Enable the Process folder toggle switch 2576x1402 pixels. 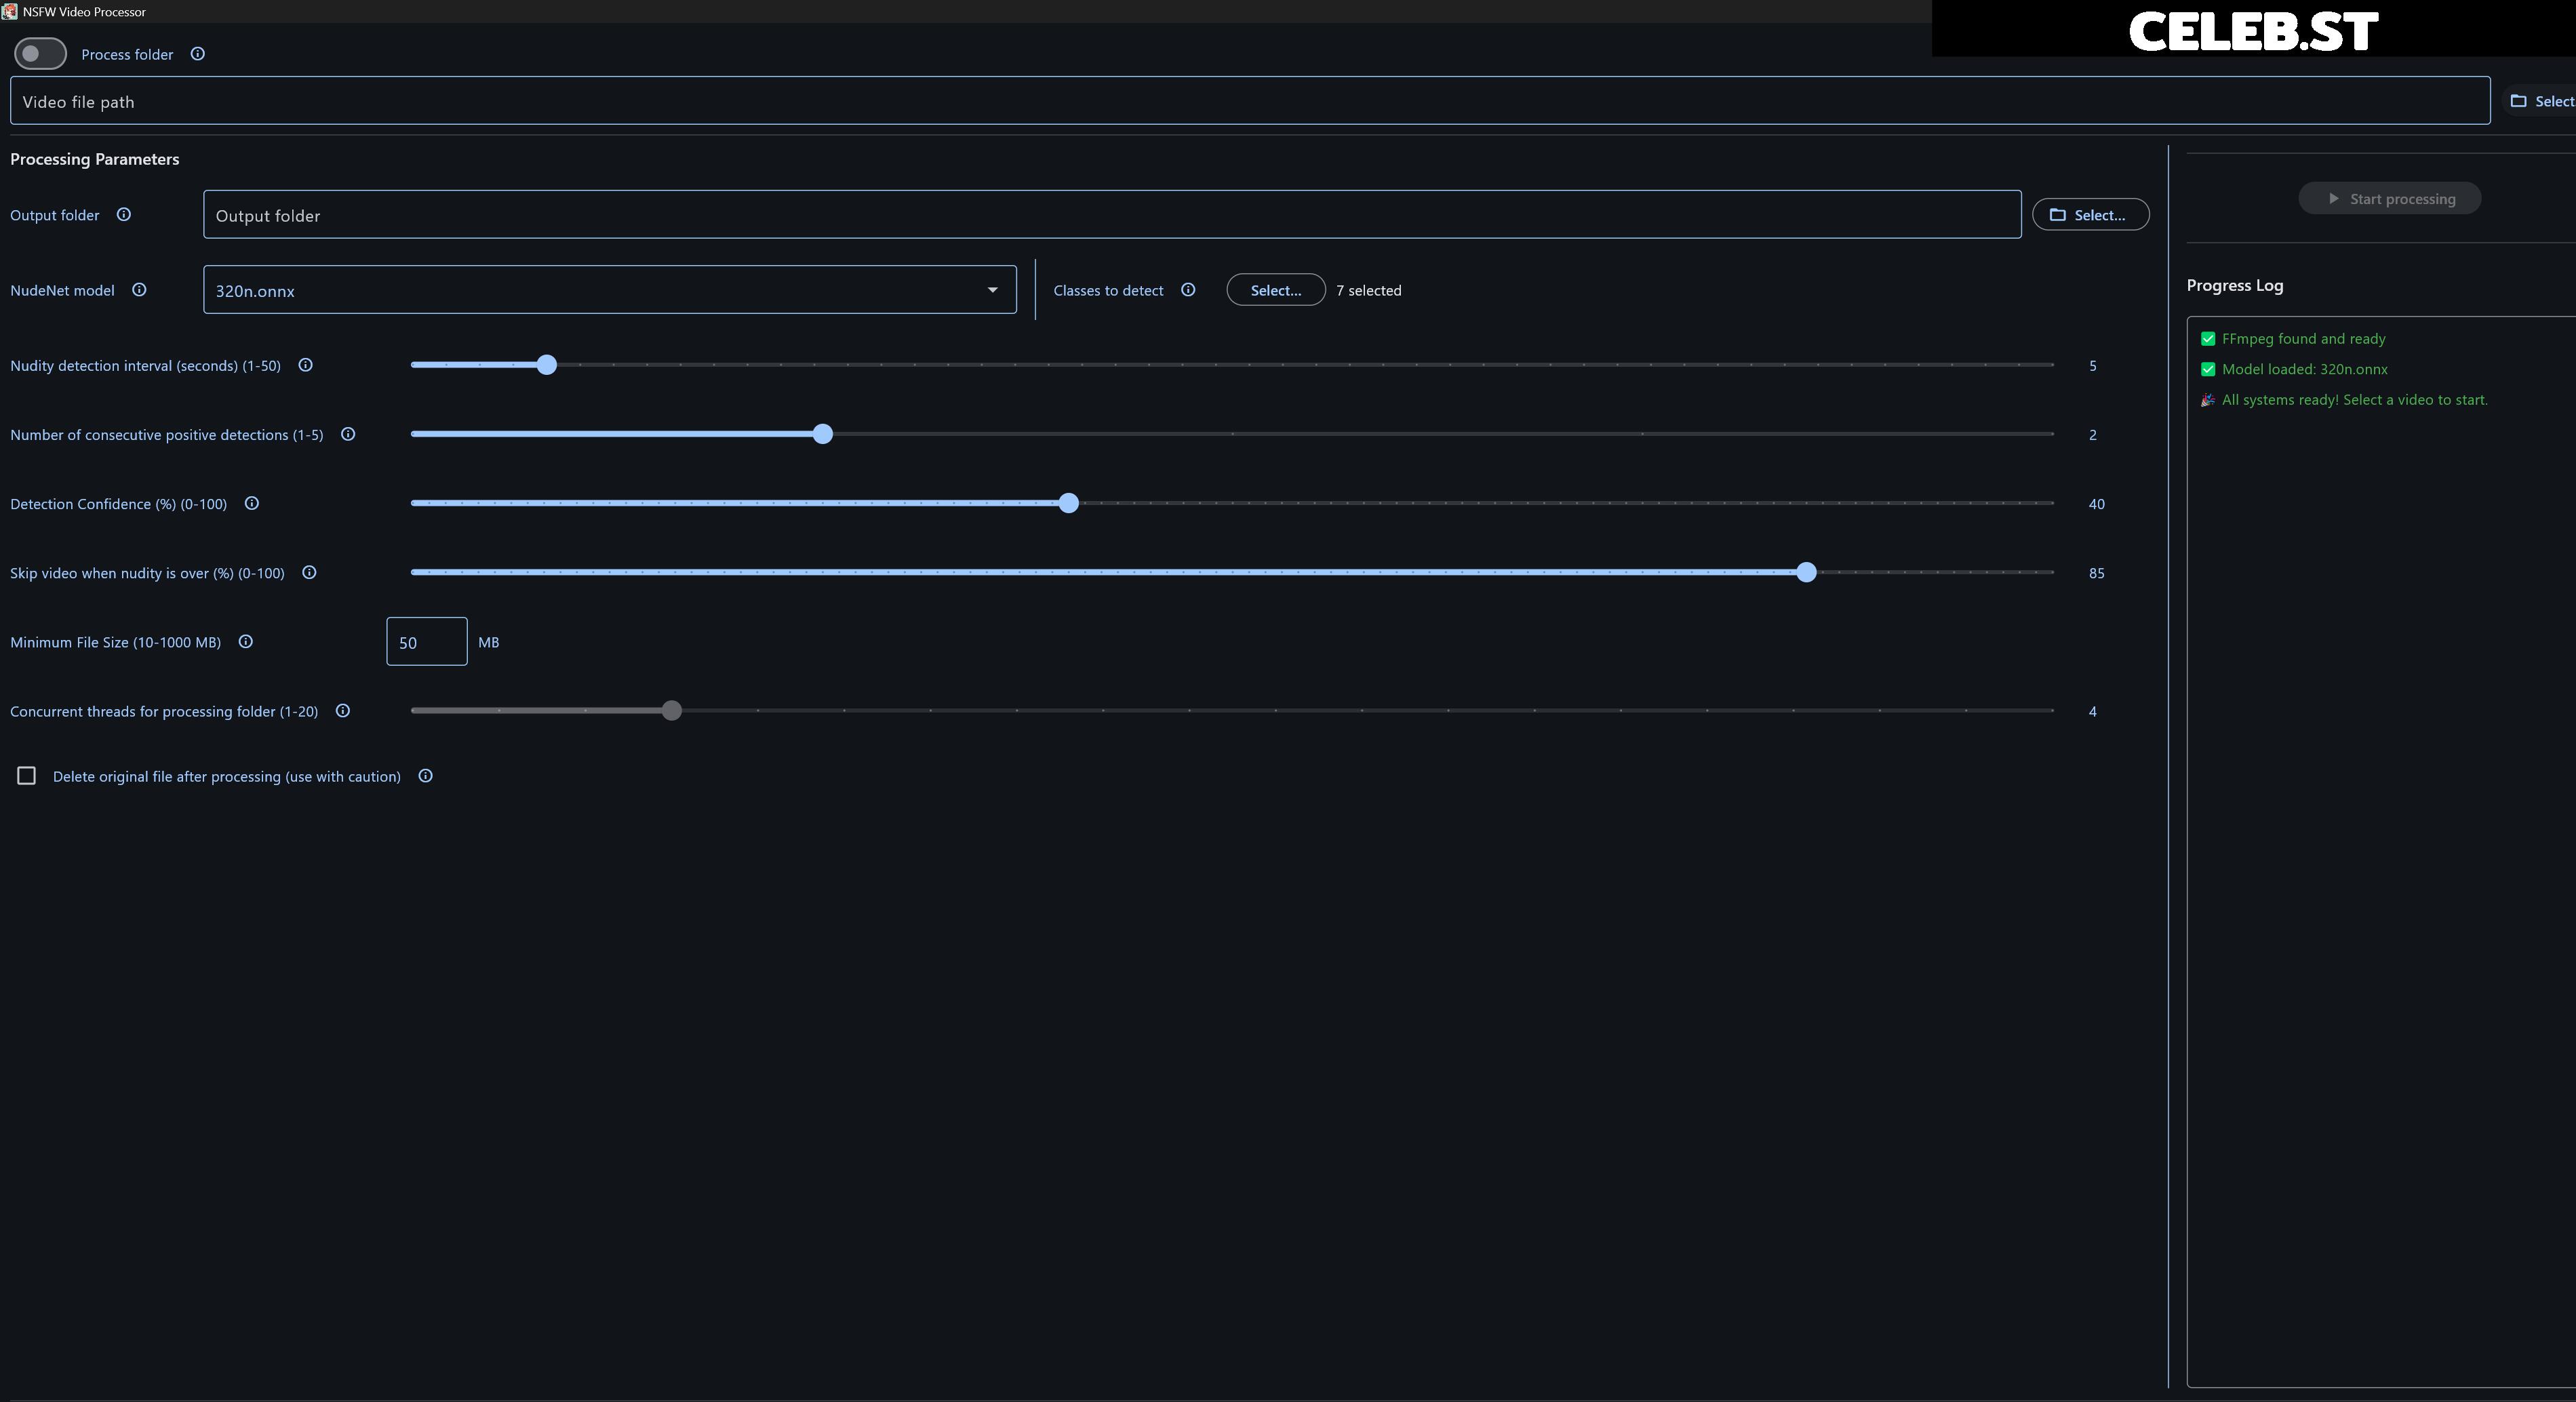(40, 54)
